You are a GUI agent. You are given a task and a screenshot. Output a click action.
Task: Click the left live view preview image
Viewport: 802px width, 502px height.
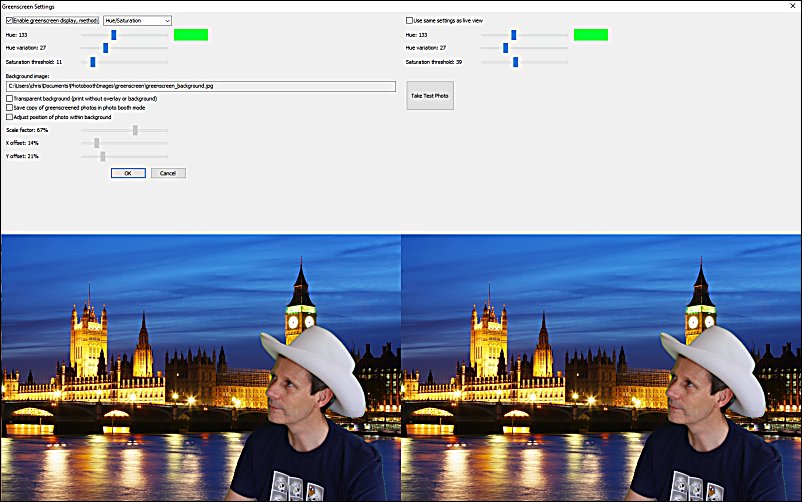click(201, 367)
